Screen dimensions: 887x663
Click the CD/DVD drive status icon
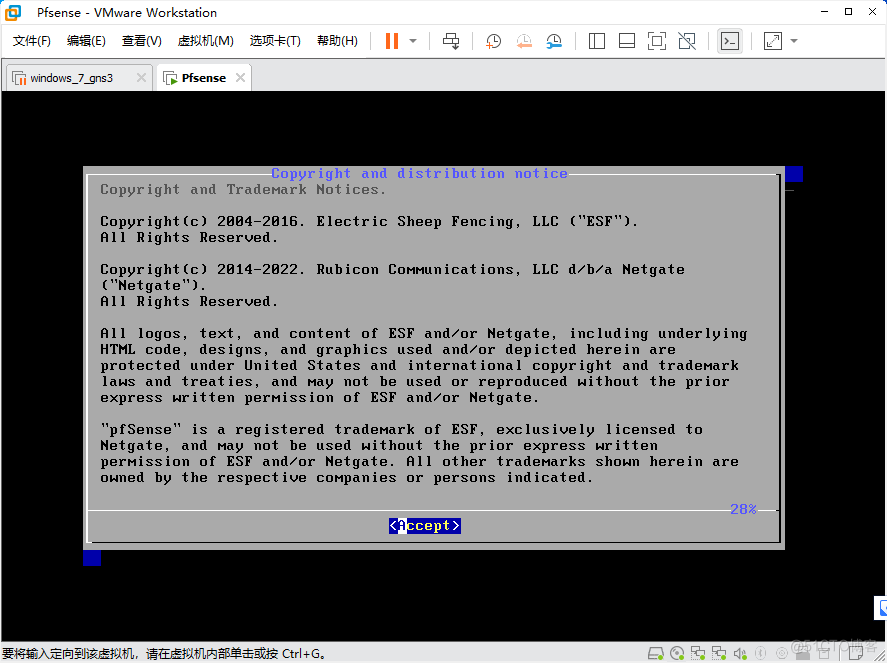pyautogui.click(x=677, y=653)
